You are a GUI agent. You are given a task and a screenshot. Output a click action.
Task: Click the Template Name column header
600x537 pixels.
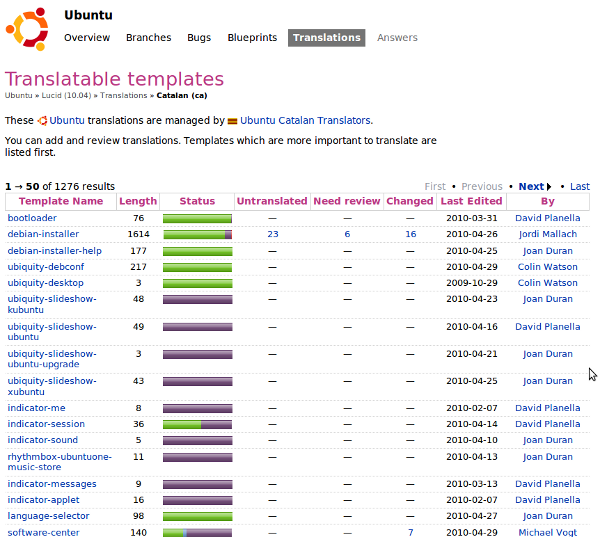pyautogui.click(x=61, y=201)
